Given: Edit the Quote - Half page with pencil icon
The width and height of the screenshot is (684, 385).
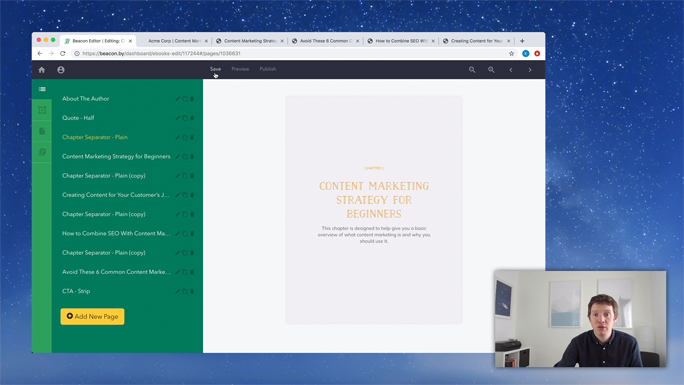Looking at the screenshot, I should click(178, 118).
